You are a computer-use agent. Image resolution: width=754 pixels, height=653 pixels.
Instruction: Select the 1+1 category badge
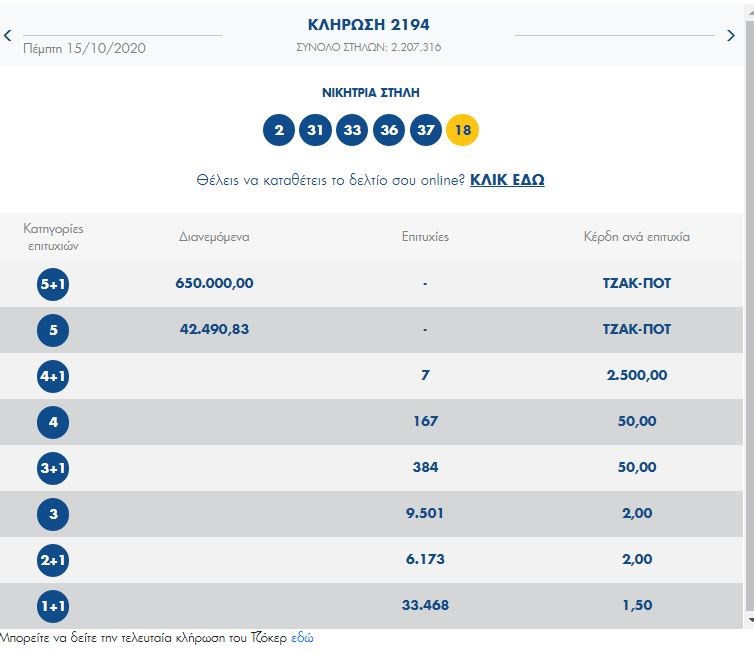(x=52, y=606)
